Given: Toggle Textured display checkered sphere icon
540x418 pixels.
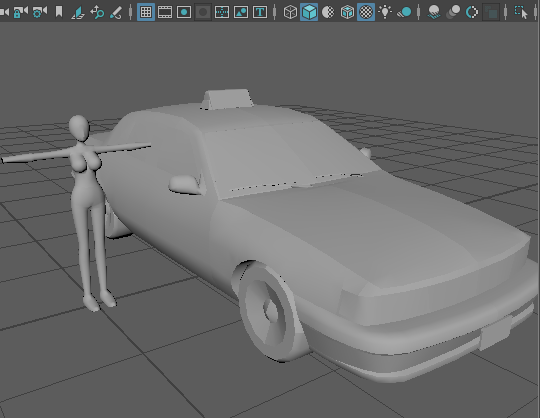Looking at the screenshot, I should click(366, 12).
